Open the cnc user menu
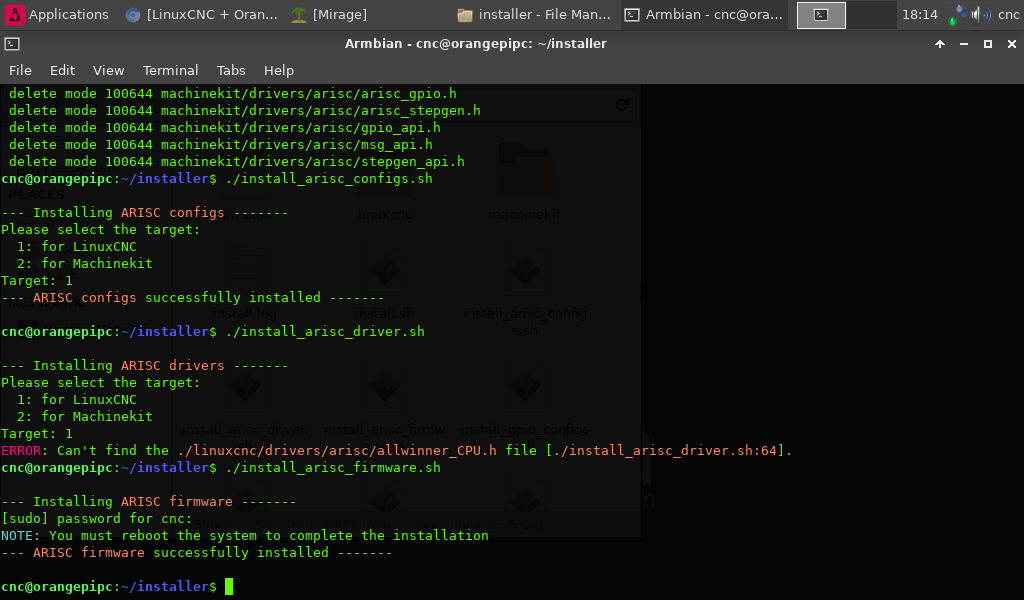The width and height of the screenshot is (1024, 600). (1008, 14)
